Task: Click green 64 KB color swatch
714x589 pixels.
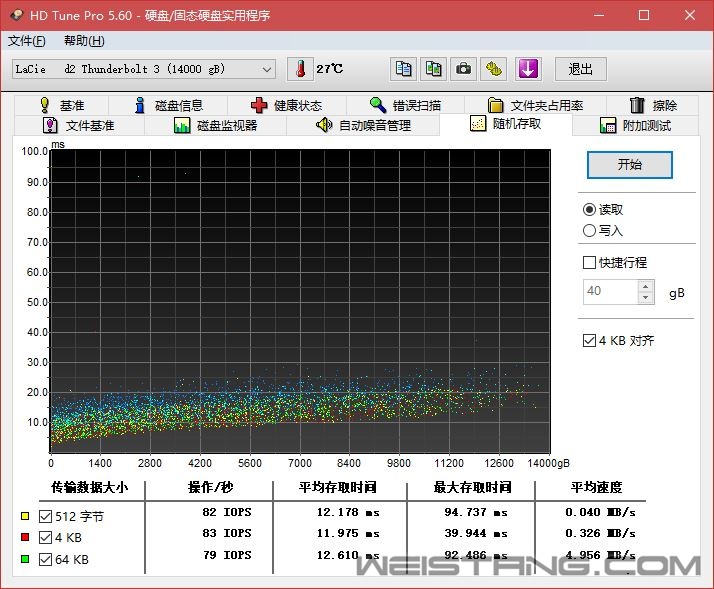Action: (25, 558)
